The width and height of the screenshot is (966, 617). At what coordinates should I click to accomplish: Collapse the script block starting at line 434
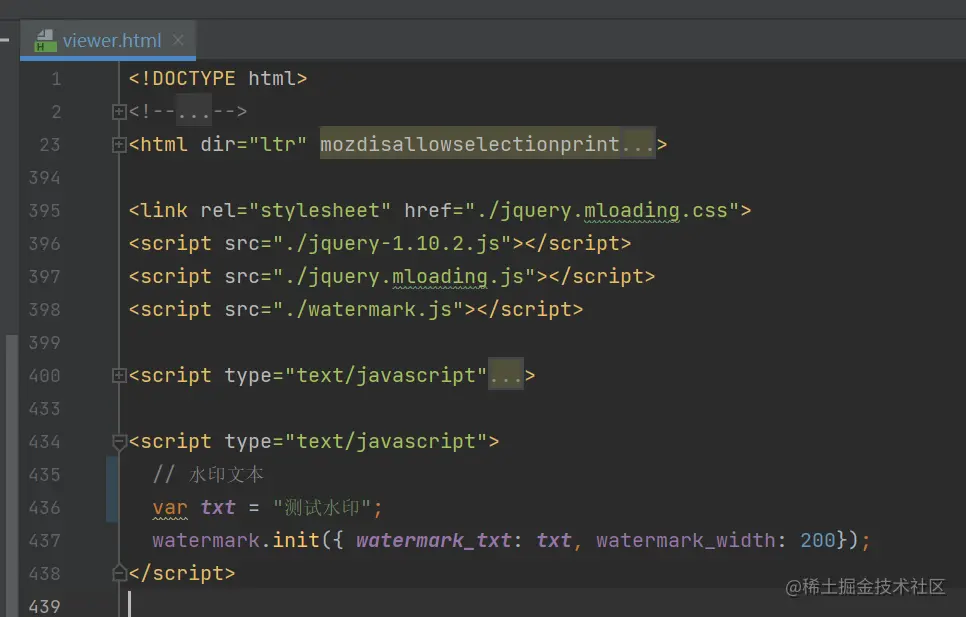[119, 442]
